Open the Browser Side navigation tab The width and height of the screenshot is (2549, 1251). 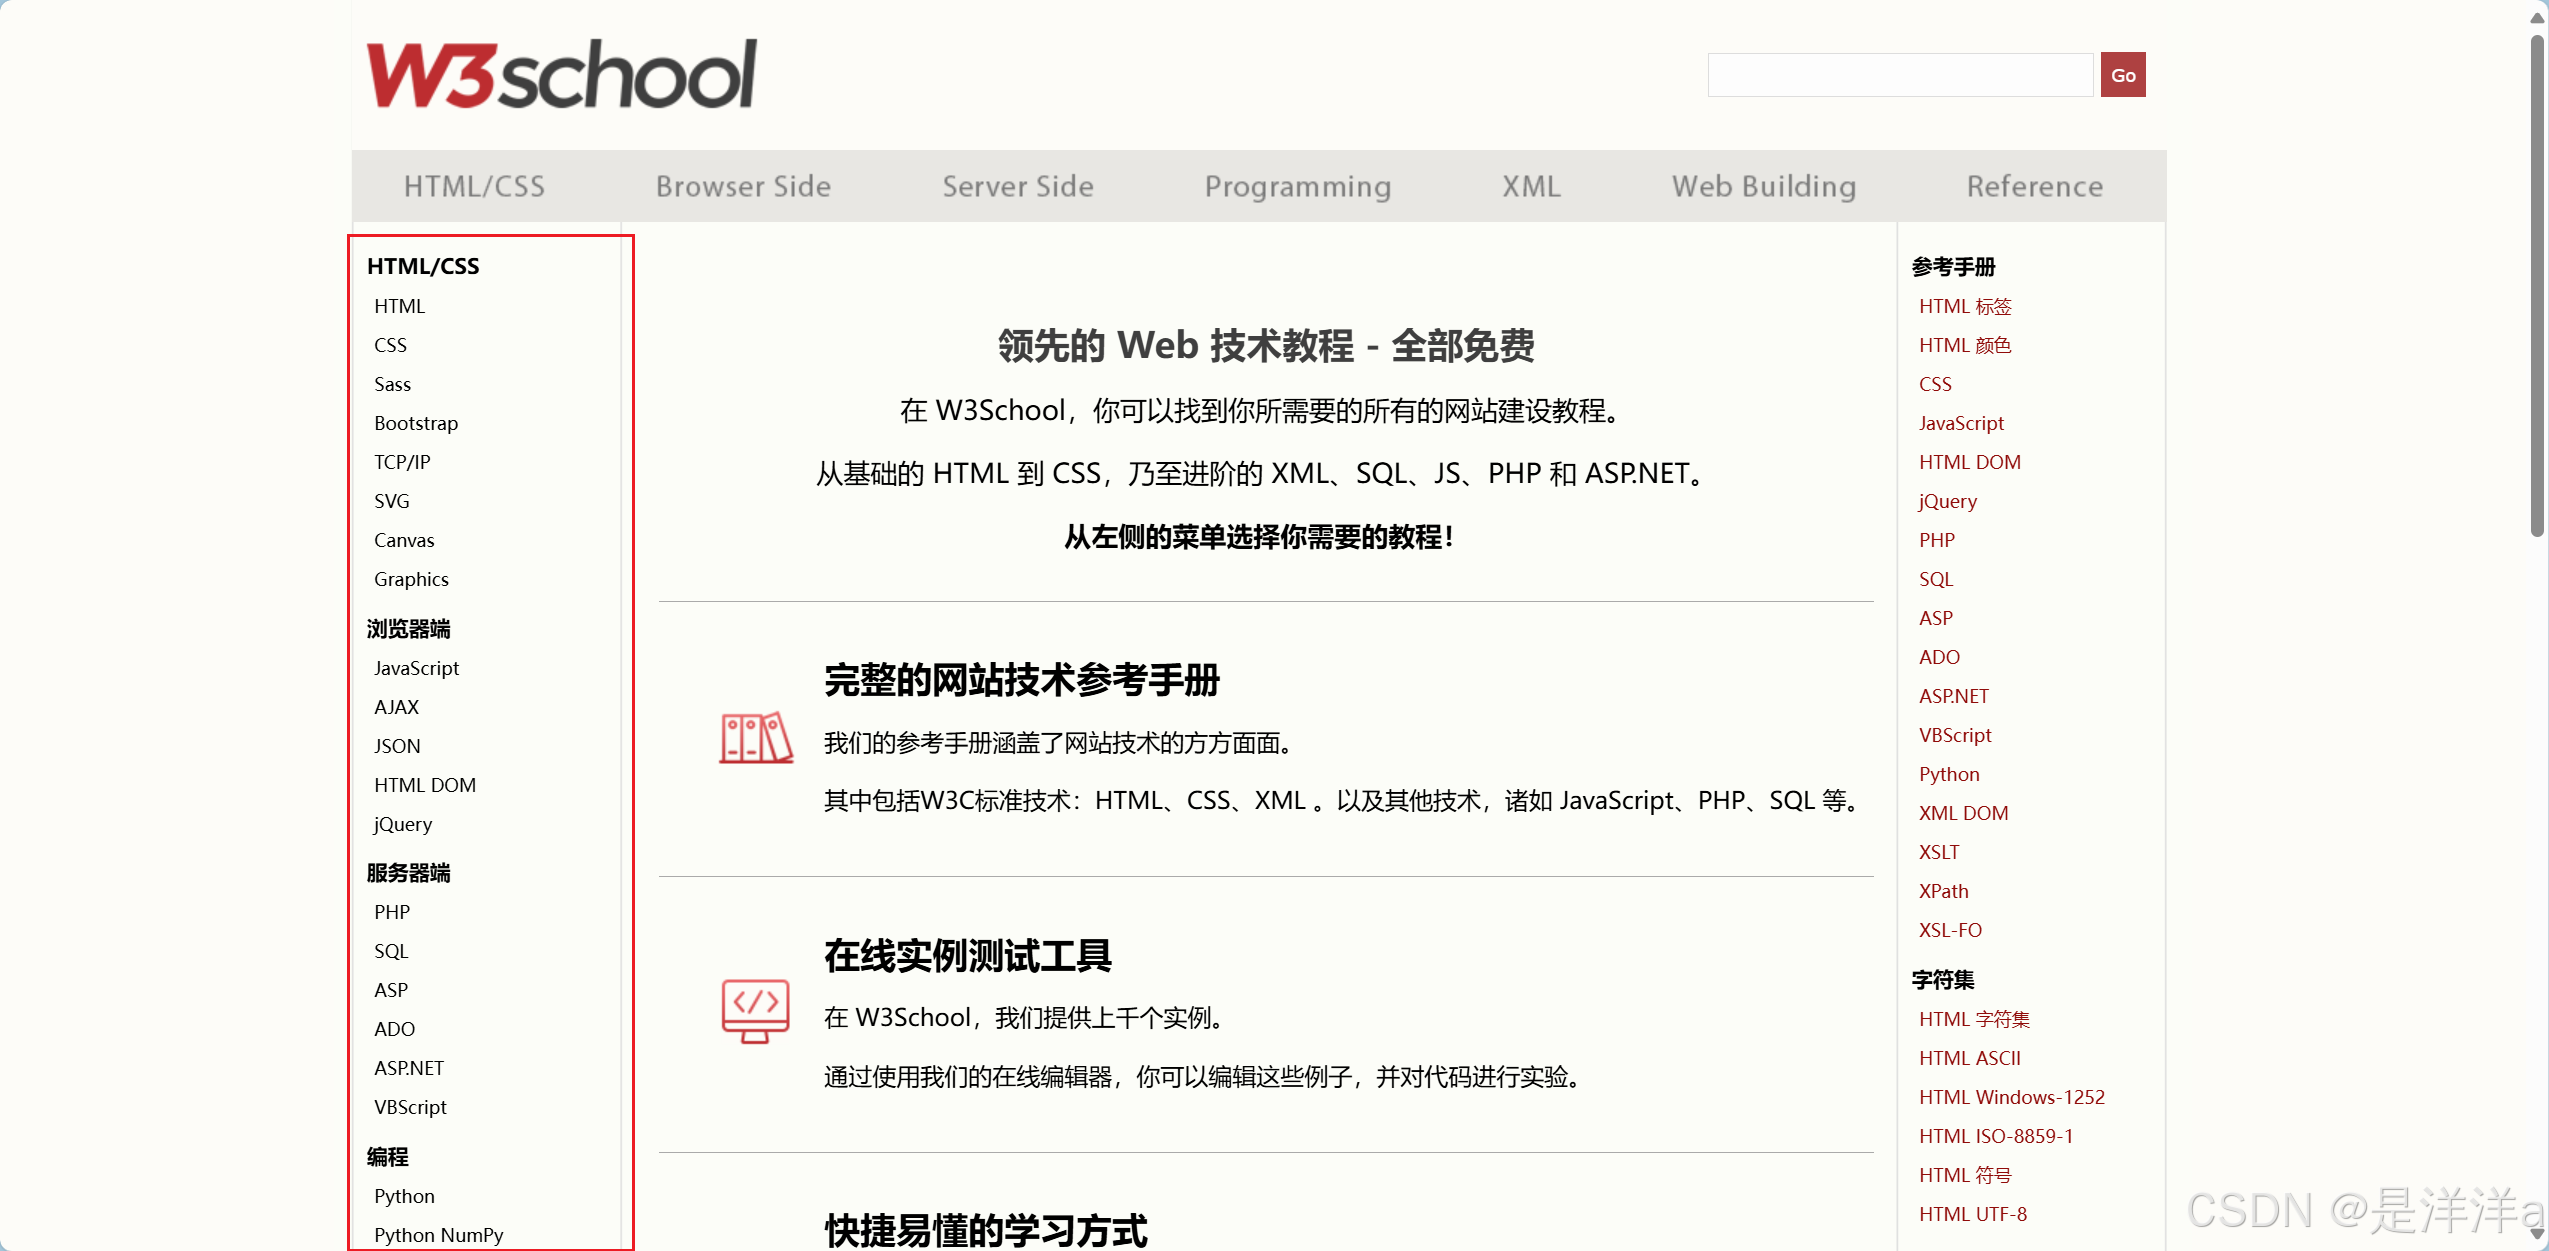(743, 186)
